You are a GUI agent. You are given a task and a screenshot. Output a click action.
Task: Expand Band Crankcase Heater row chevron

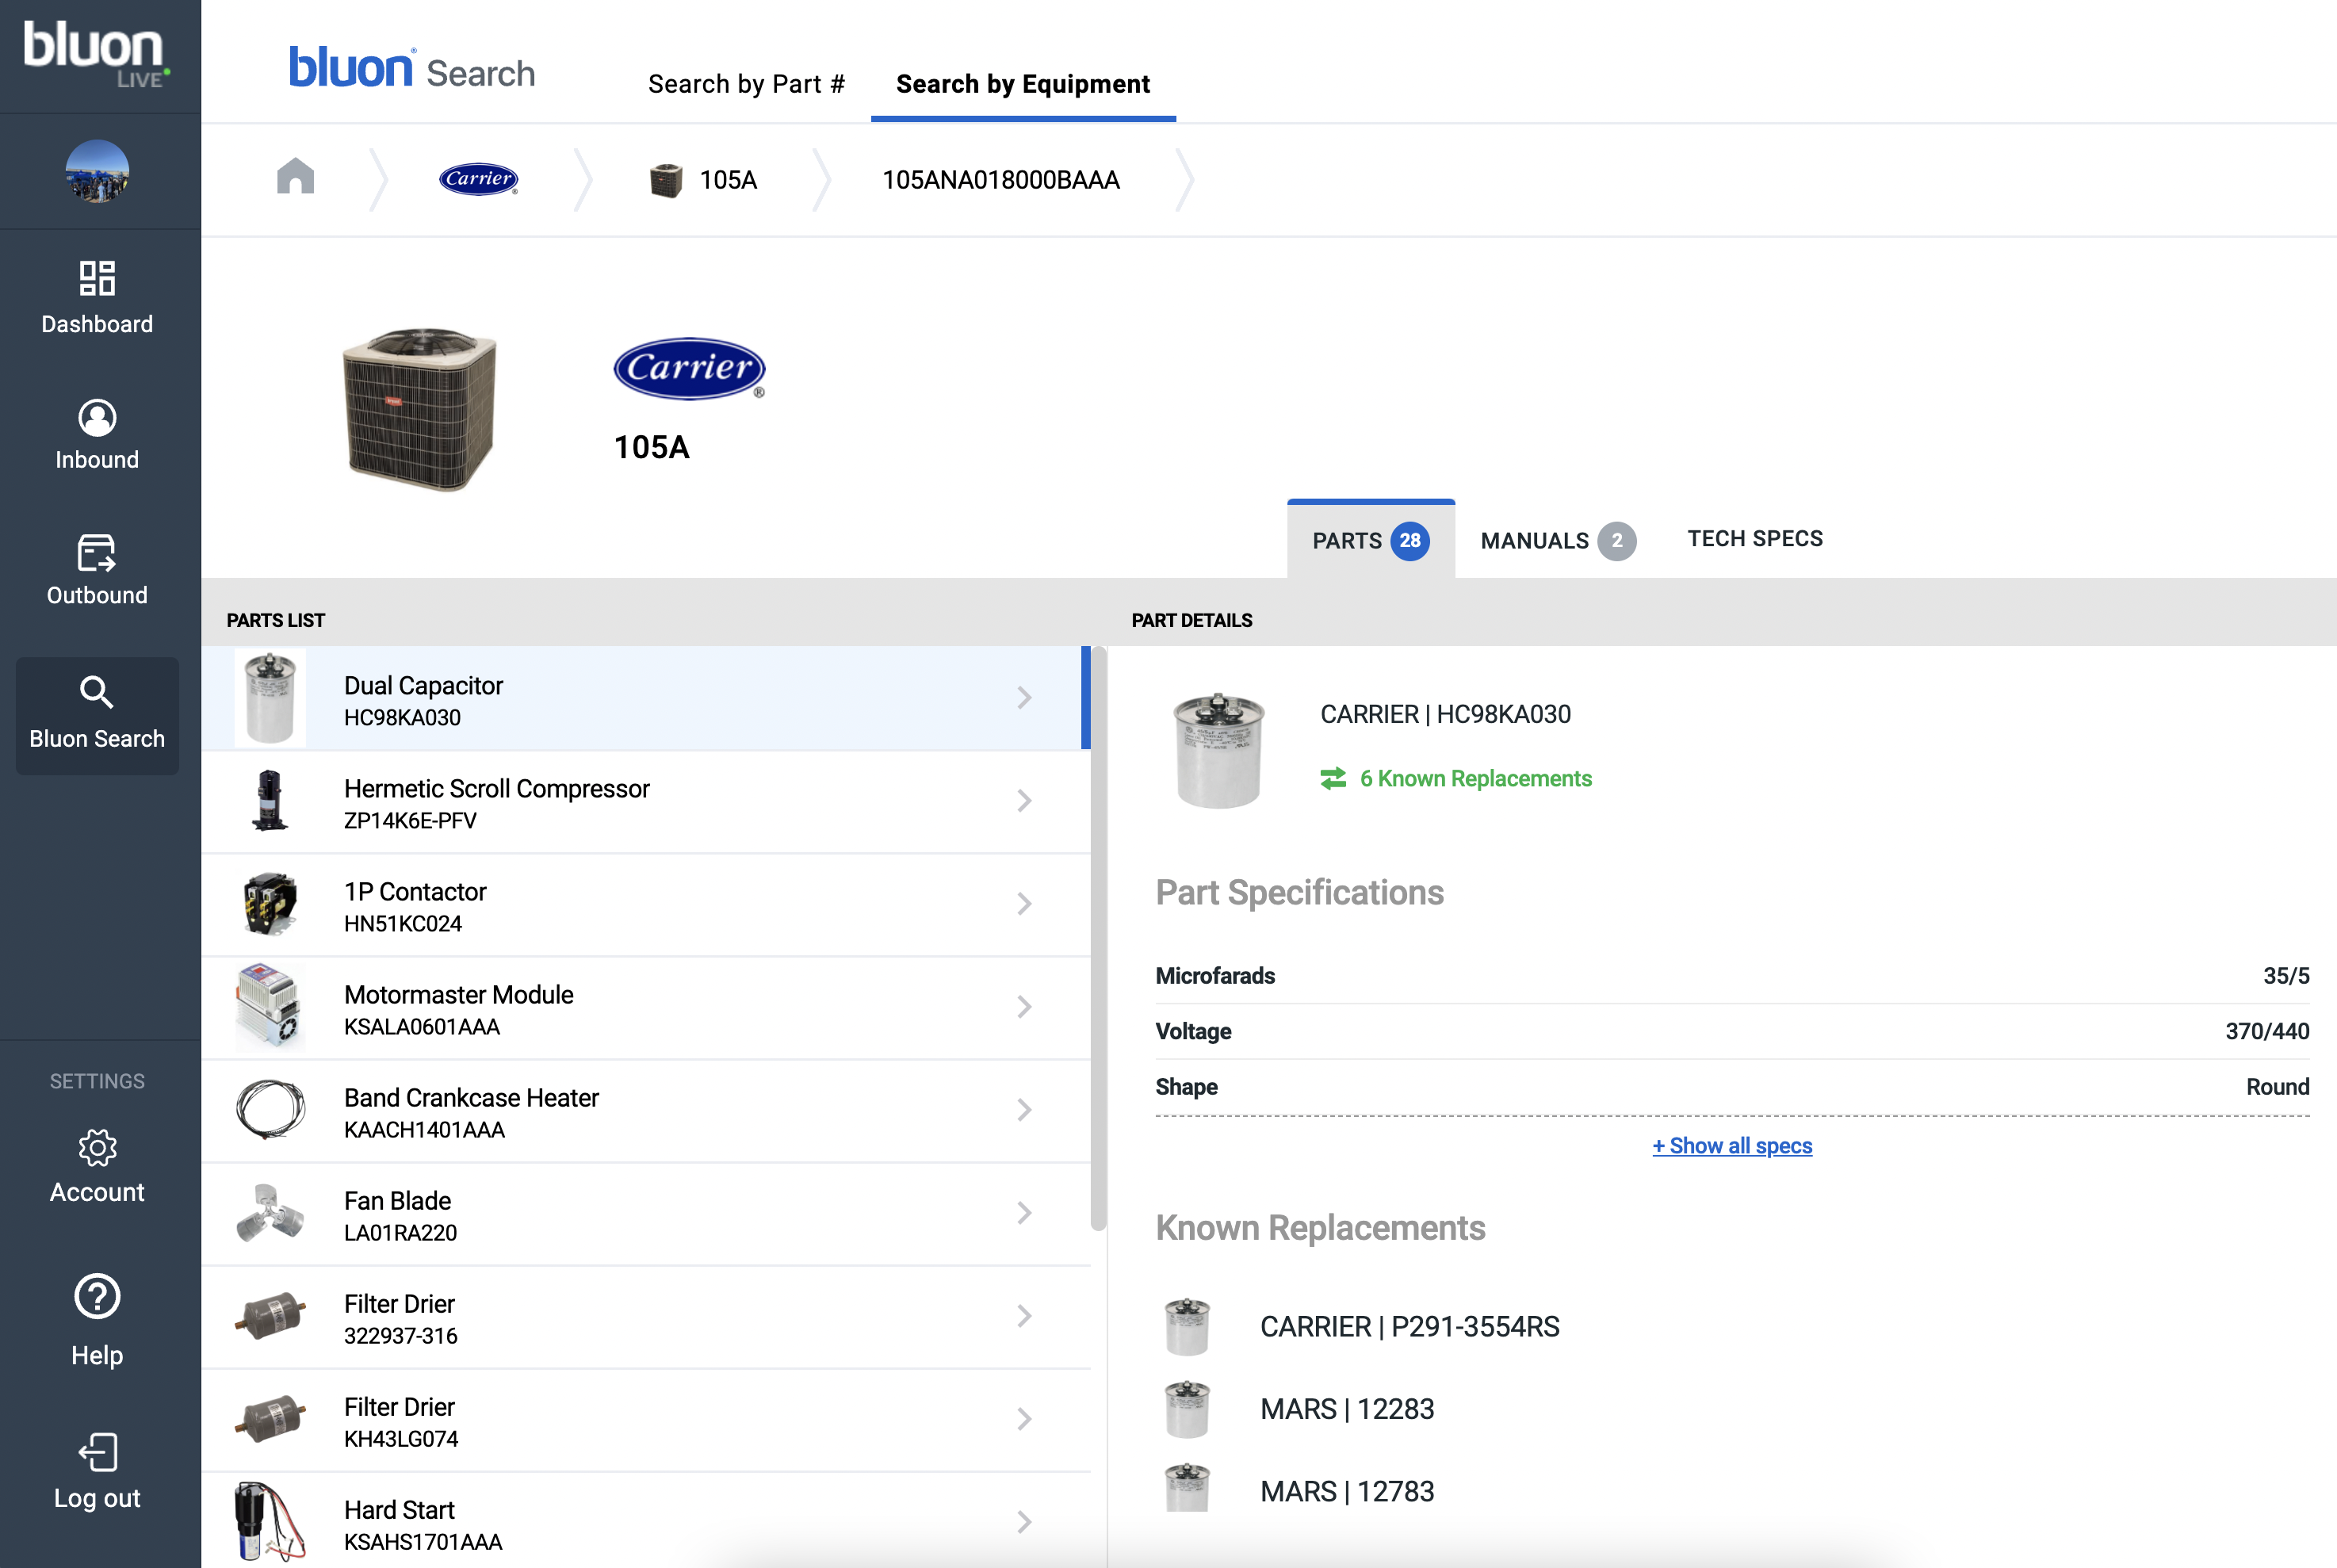coord(1024,1110)
